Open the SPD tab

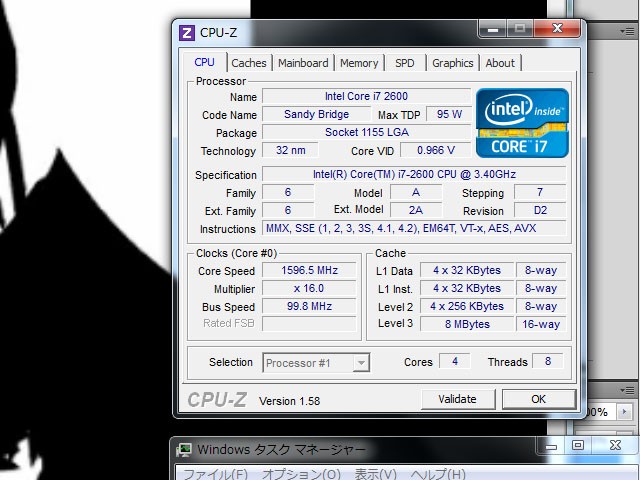tap(404, 63)
